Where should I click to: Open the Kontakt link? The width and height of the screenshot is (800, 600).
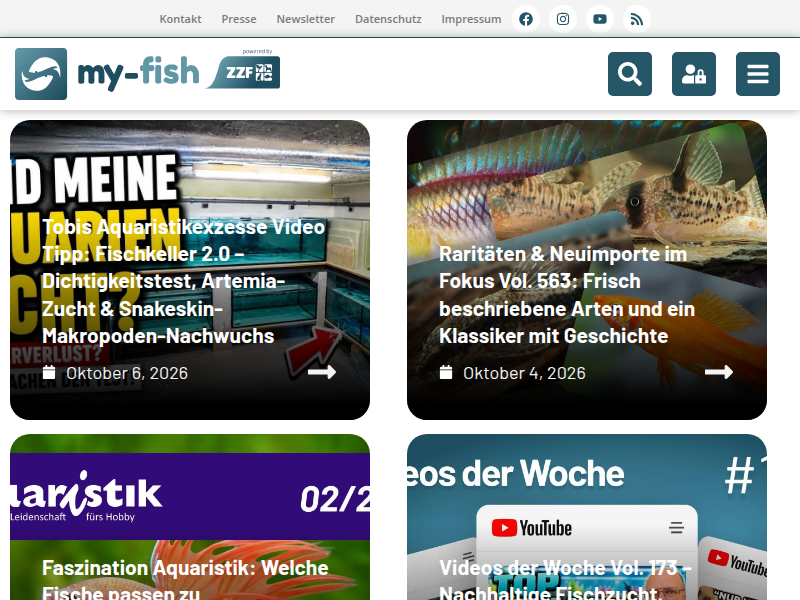(x=181, y=19)
